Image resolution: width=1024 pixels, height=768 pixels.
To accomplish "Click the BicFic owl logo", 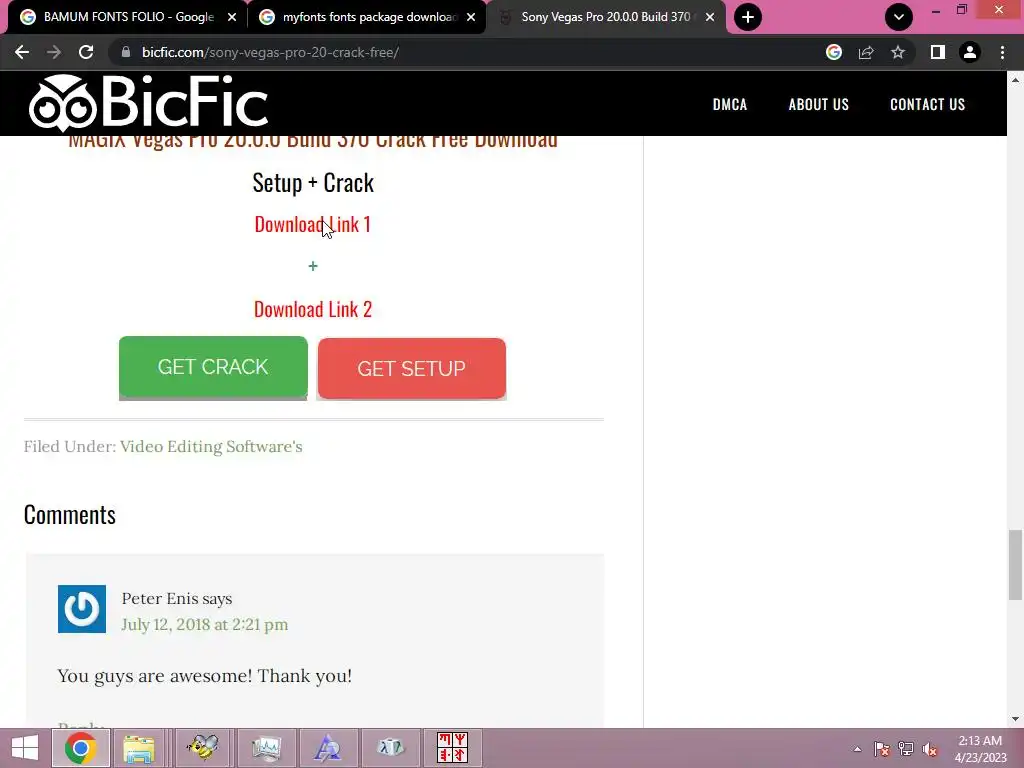I will [148, 103].
